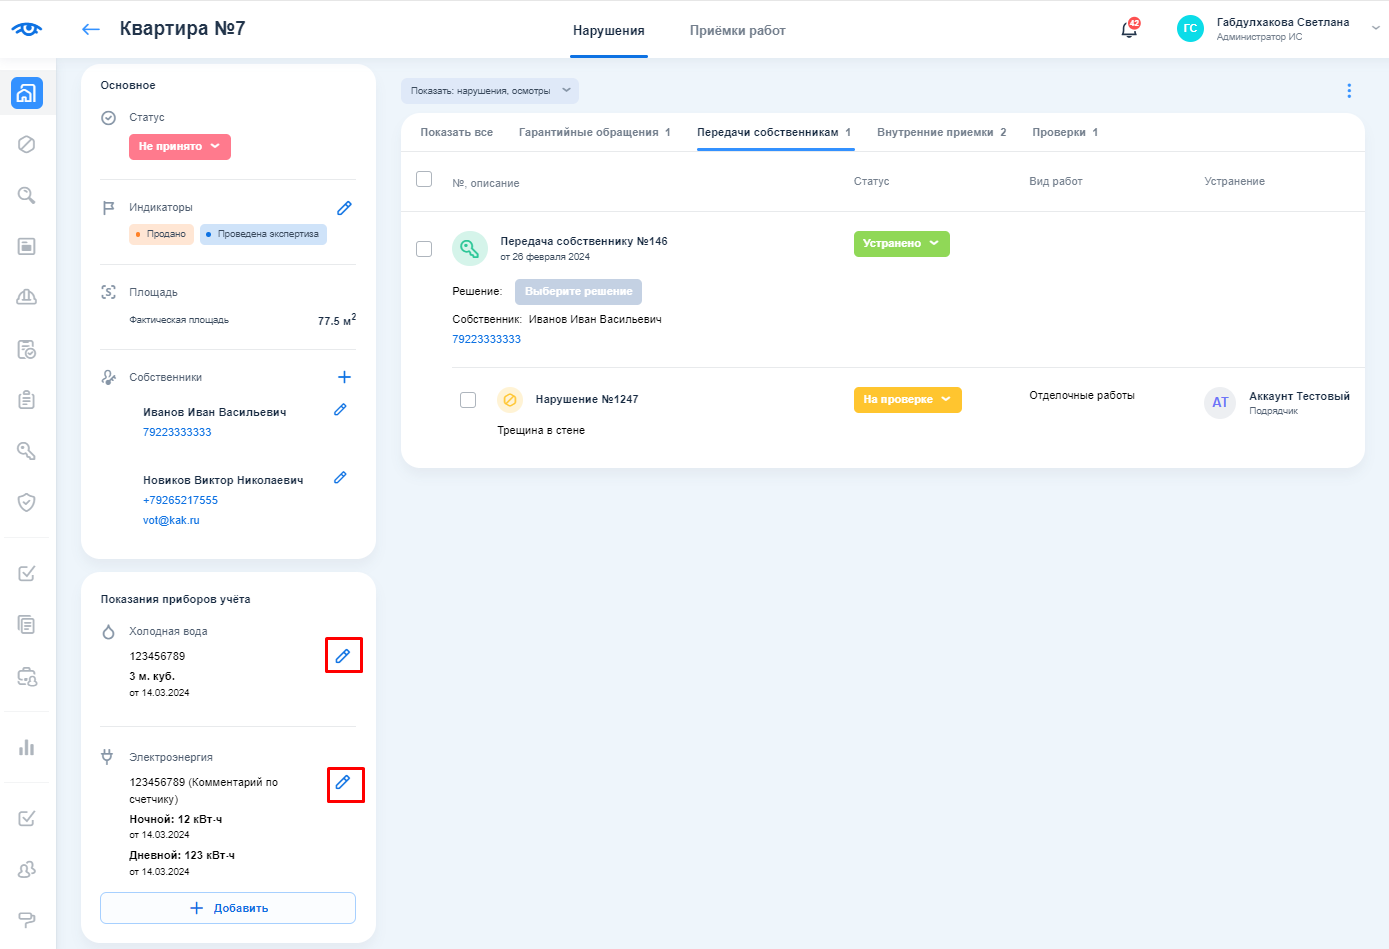Open the notifications bell
The height and width of the screenshot is (949, 1389).
[1129, 30]
